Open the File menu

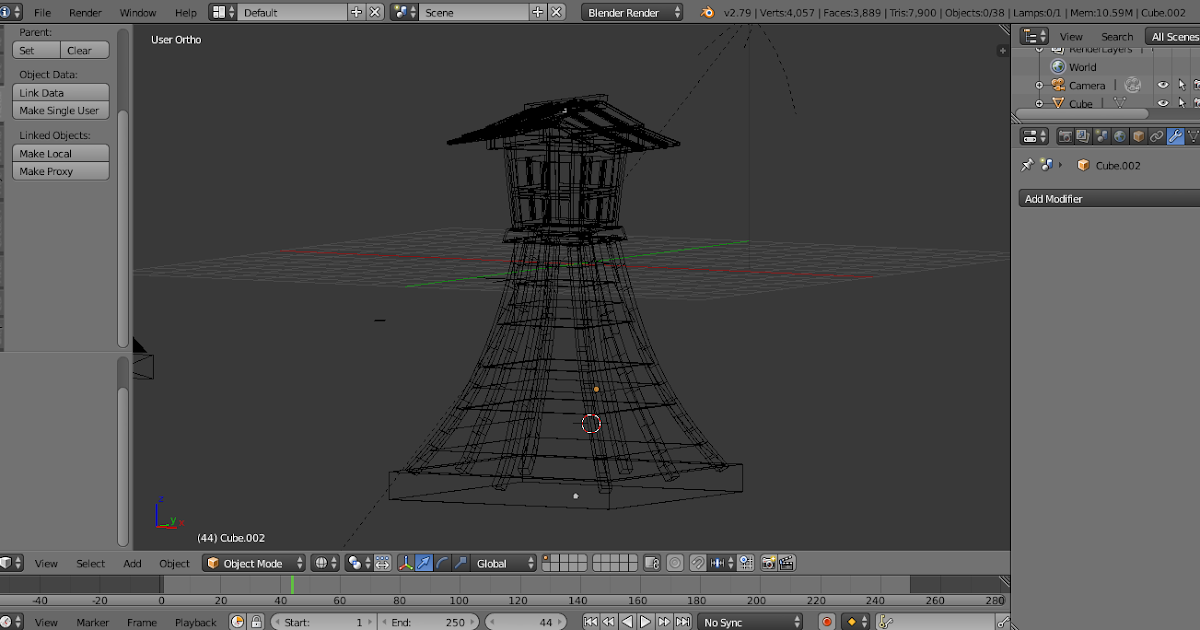click(x=42, y=13)
